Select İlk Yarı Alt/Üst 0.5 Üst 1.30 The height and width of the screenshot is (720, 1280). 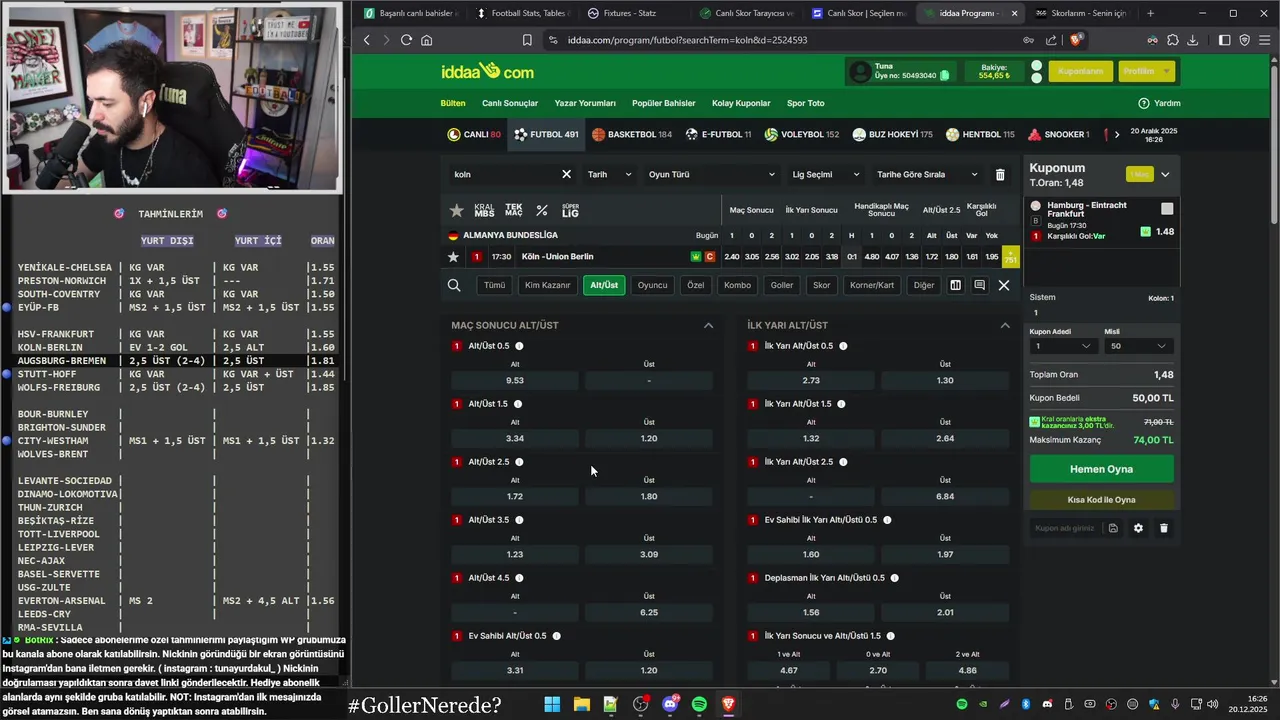coord(945,380)
